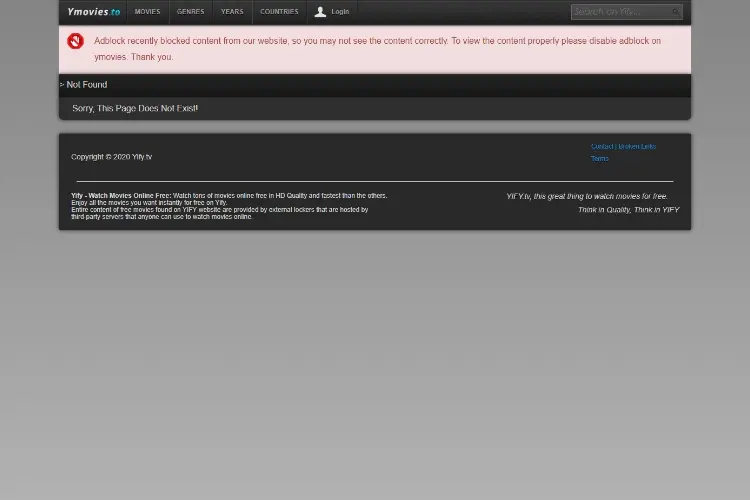Open the Contact link in footer
The image size is (750, 500).
[x=602, y=146]
